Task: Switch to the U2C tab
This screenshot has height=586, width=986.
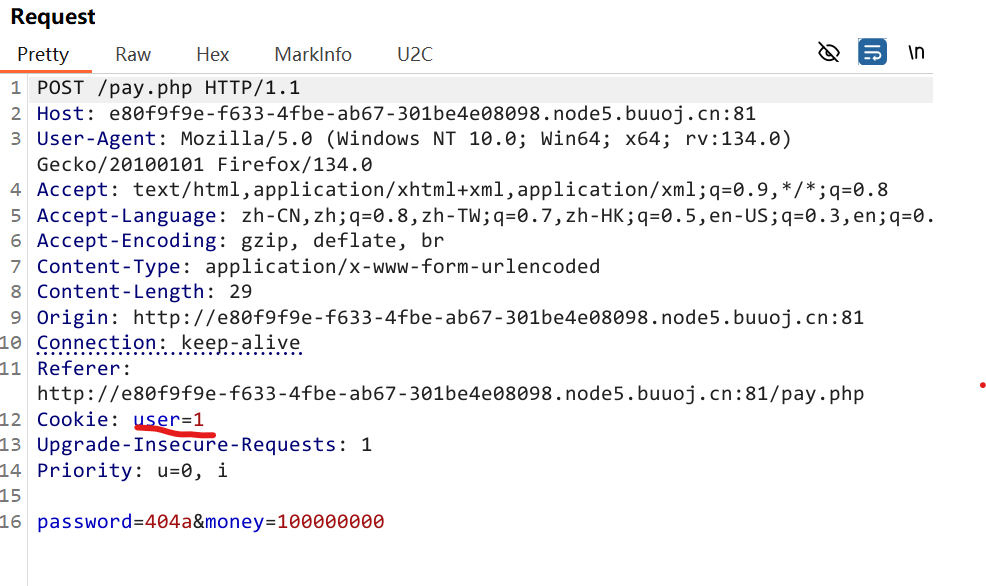Action: [415, 55]
